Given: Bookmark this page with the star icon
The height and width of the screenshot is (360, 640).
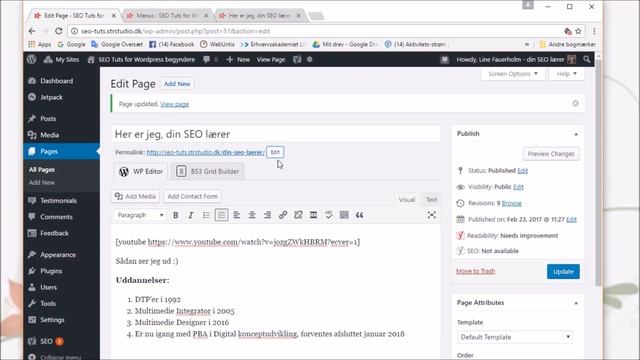Looking at the screenshot, I should (x=578, y=31).
